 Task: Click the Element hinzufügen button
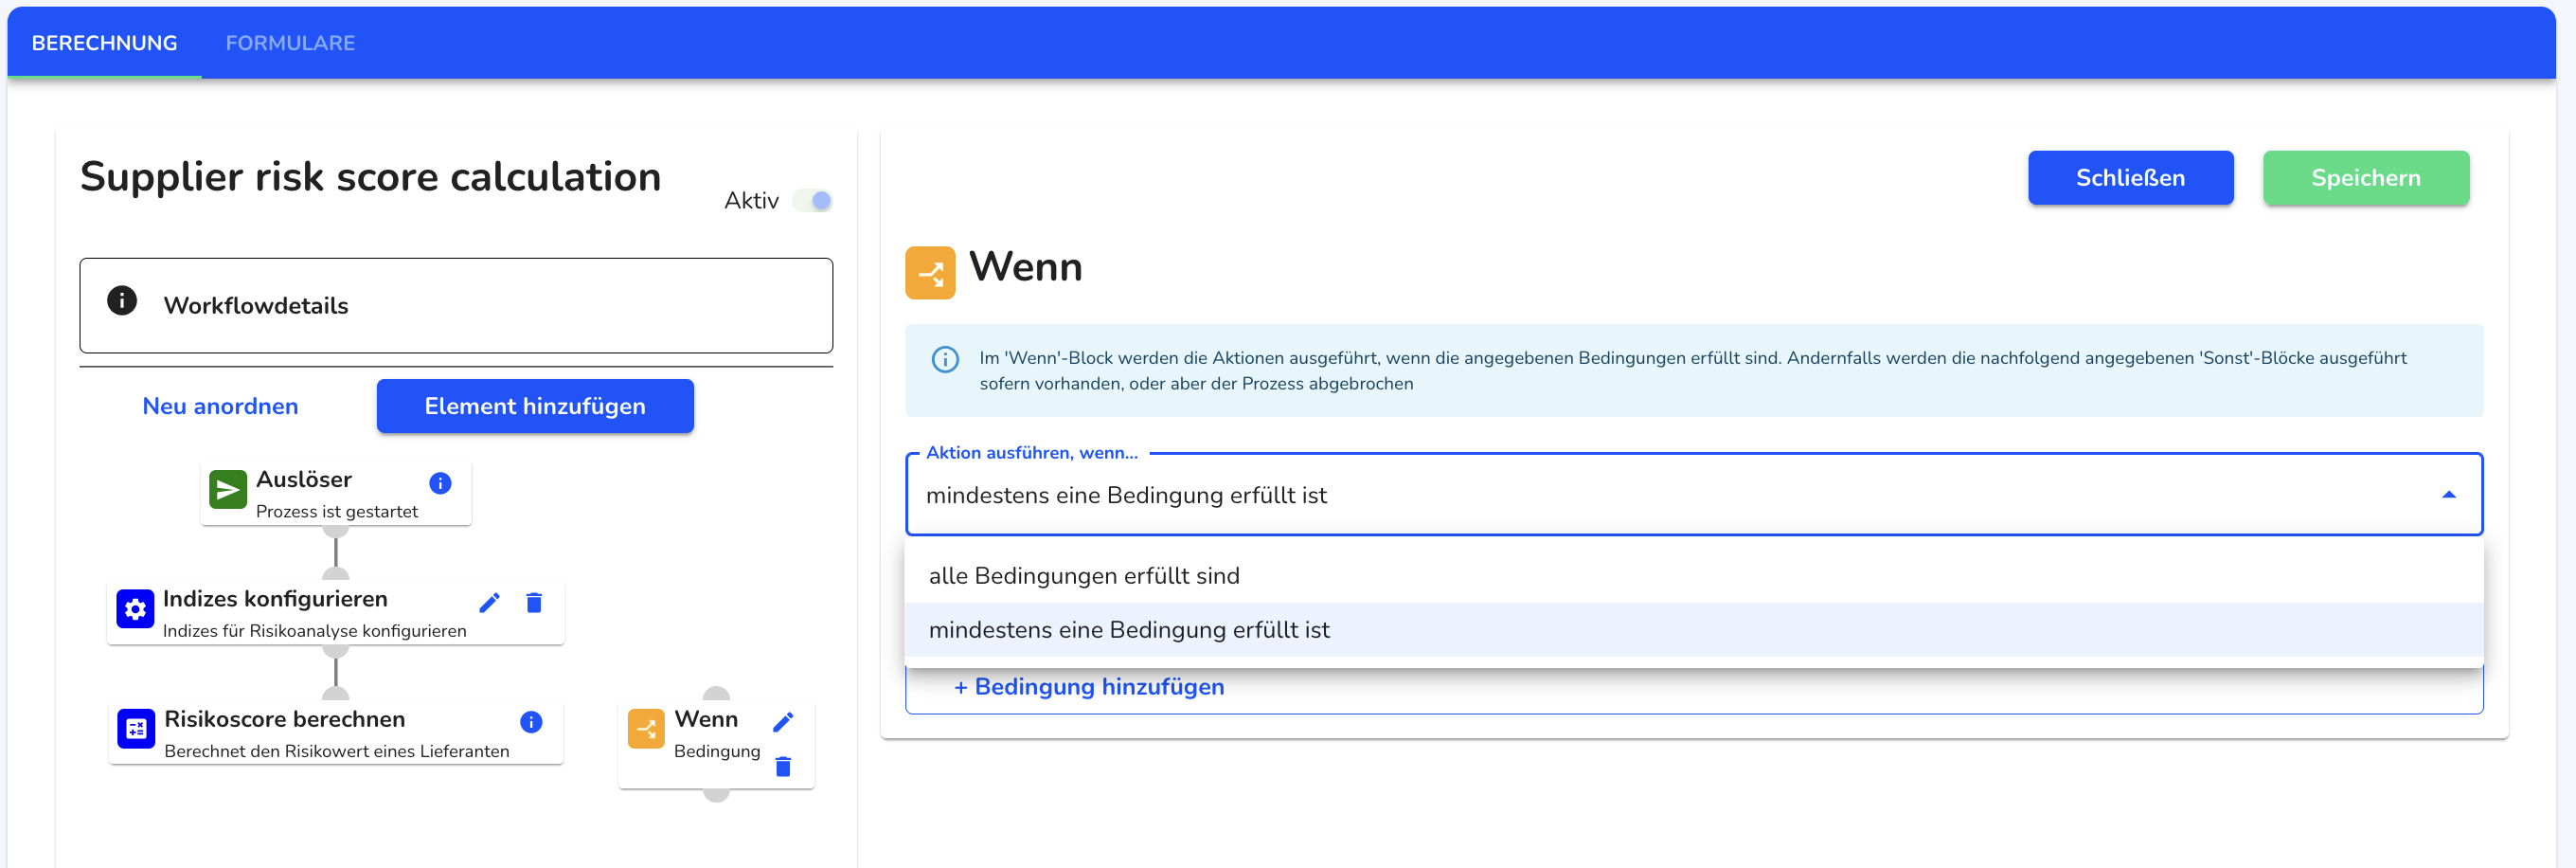pos(535,406)
